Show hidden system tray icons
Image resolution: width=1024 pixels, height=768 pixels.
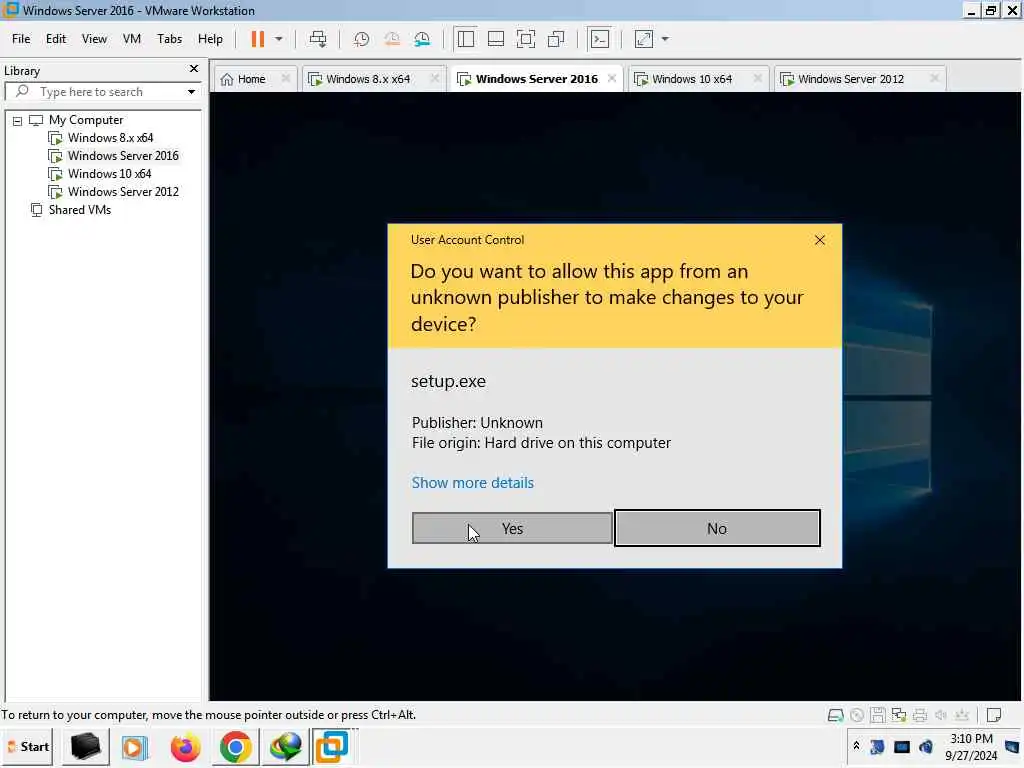[856, 746]
